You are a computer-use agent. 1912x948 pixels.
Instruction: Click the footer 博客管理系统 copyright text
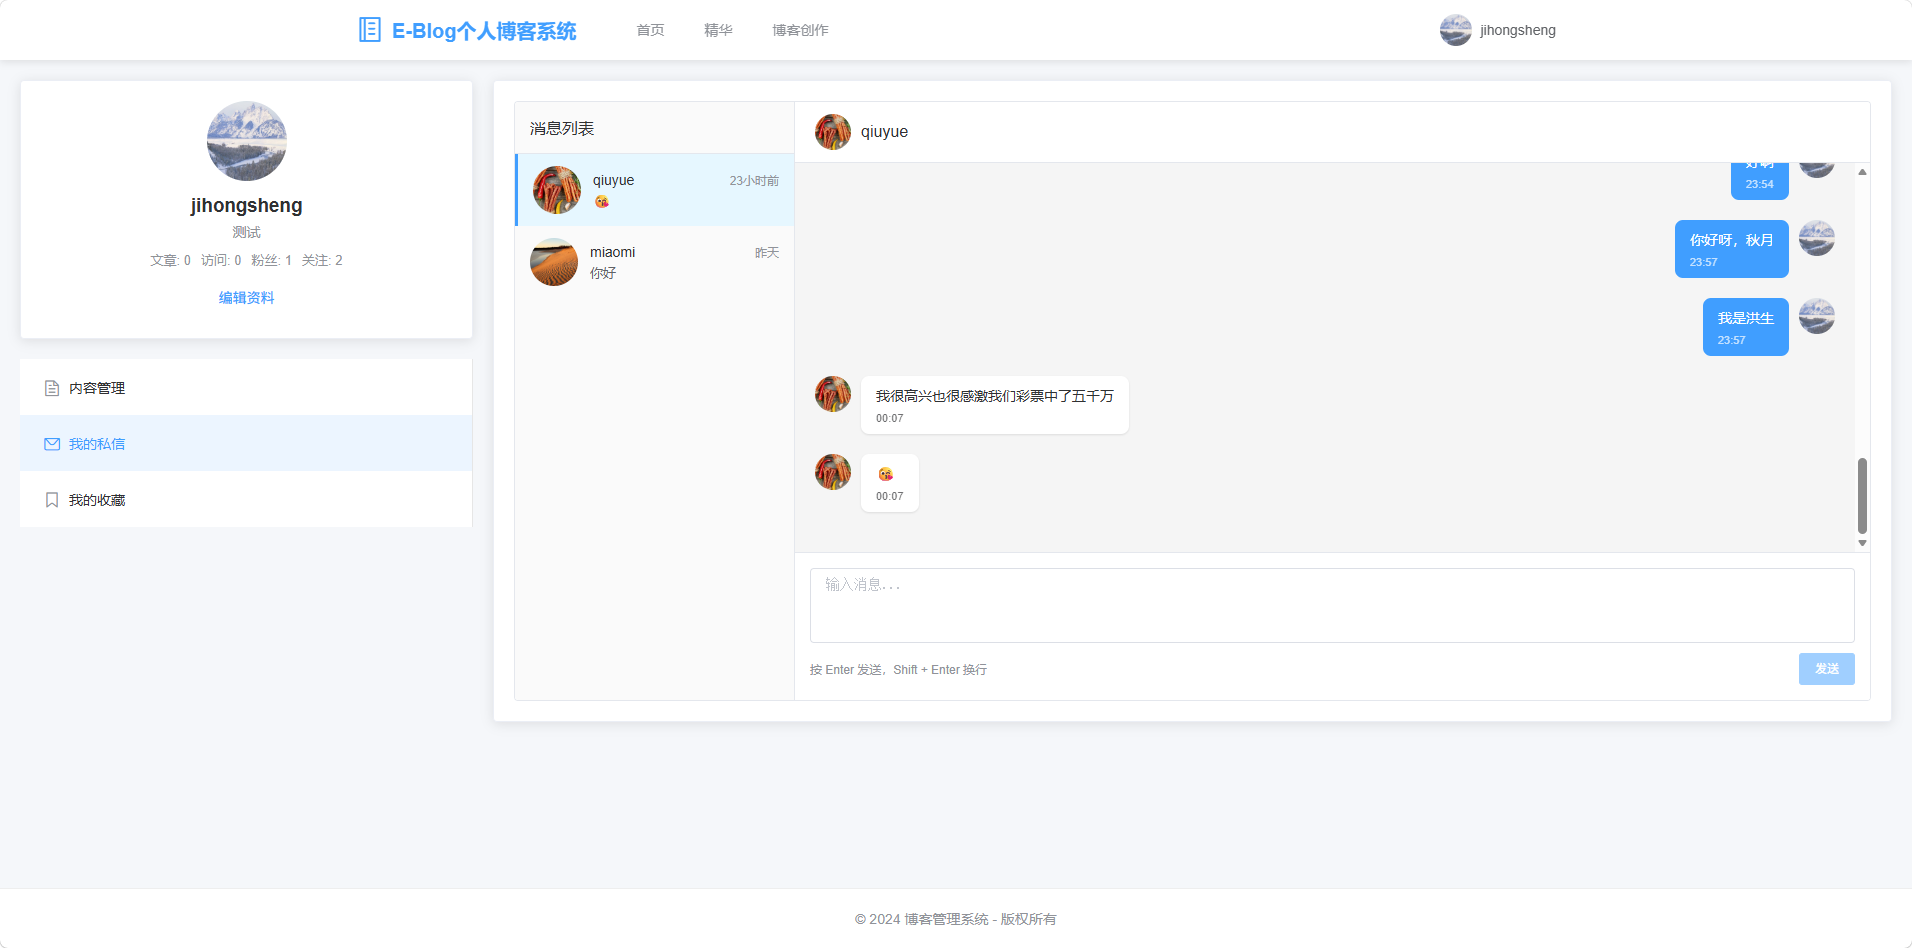(955, 919)
